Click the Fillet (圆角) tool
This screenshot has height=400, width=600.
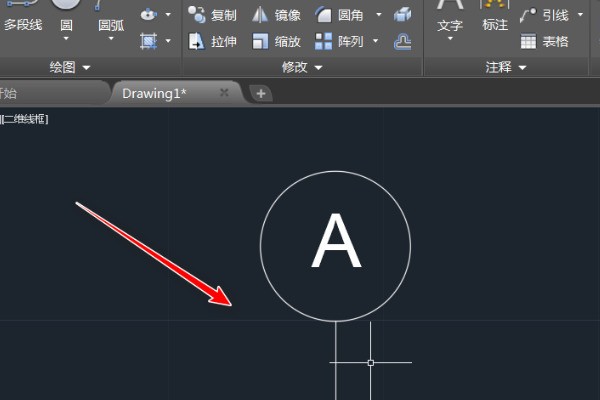pos(339,15)
